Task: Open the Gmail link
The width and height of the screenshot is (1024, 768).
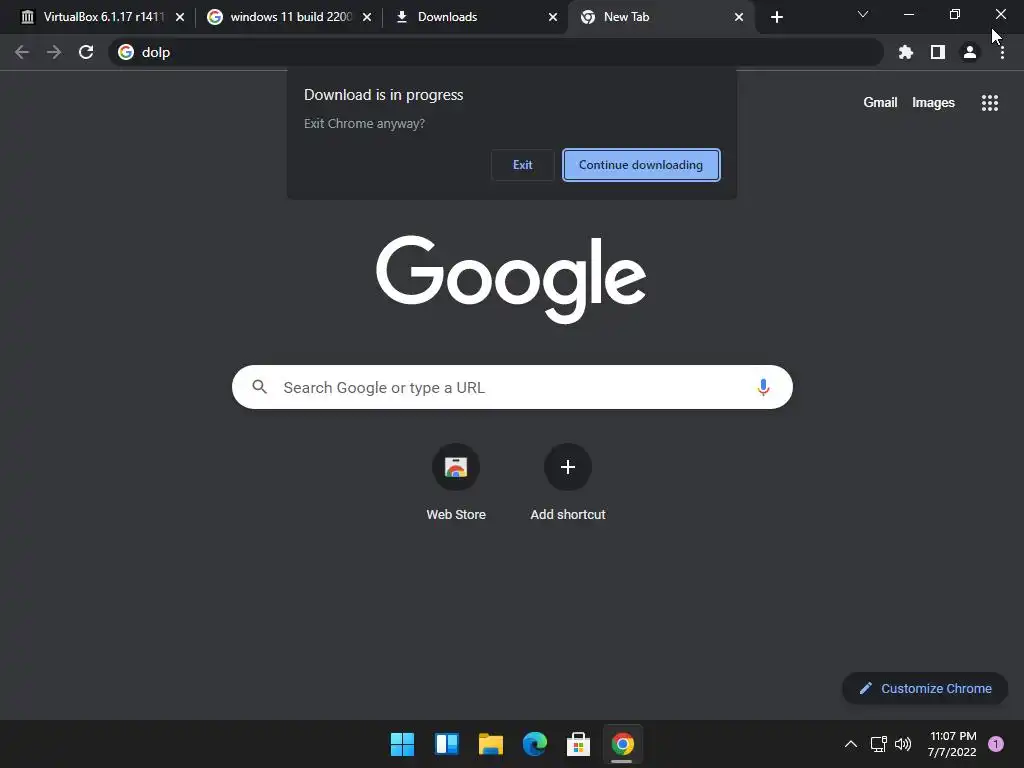Action: pyautogui.click(x=880, y=103)
